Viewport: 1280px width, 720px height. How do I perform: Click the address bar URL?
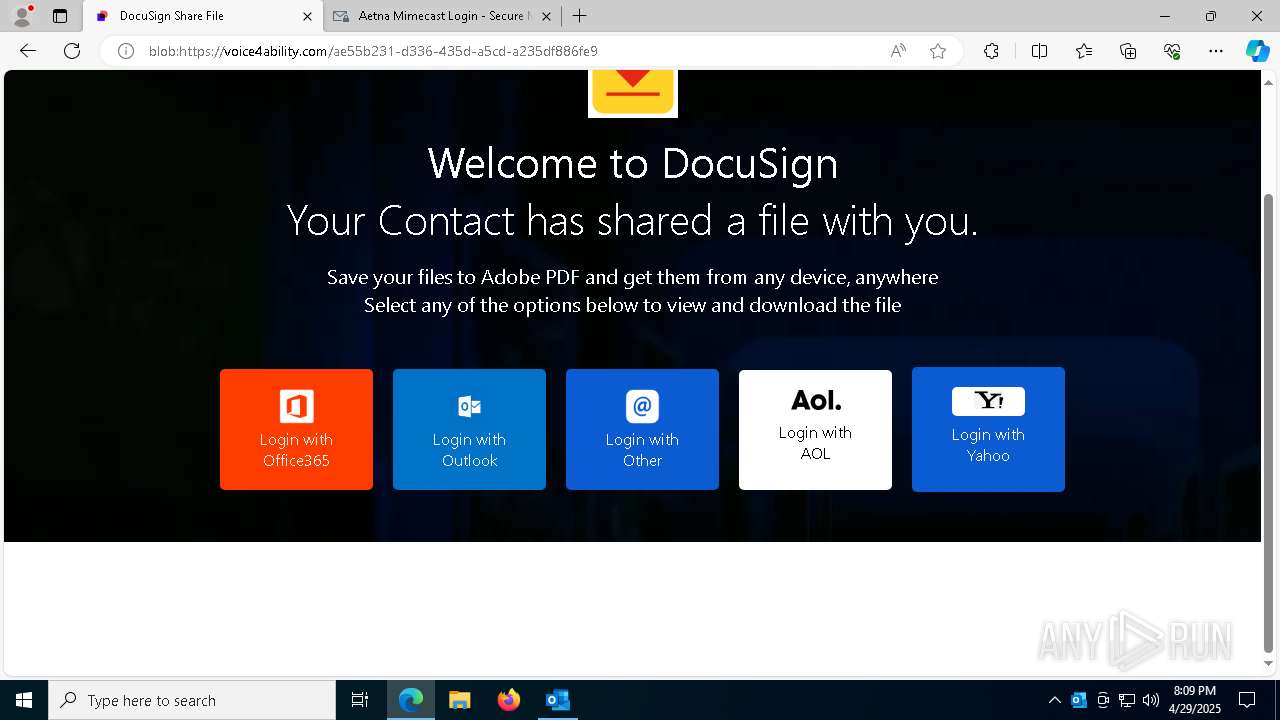tap(373, 51)
